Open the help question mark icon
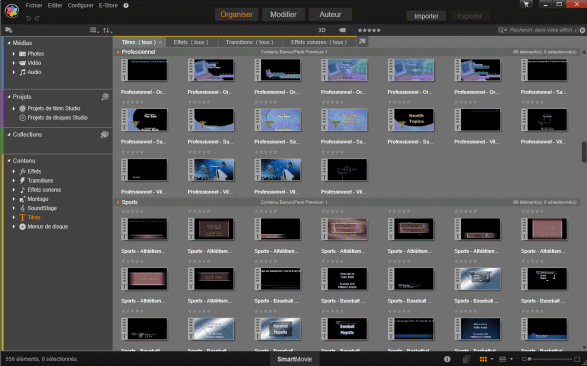This screenshot has width=587, height=366. coord(126,6)
